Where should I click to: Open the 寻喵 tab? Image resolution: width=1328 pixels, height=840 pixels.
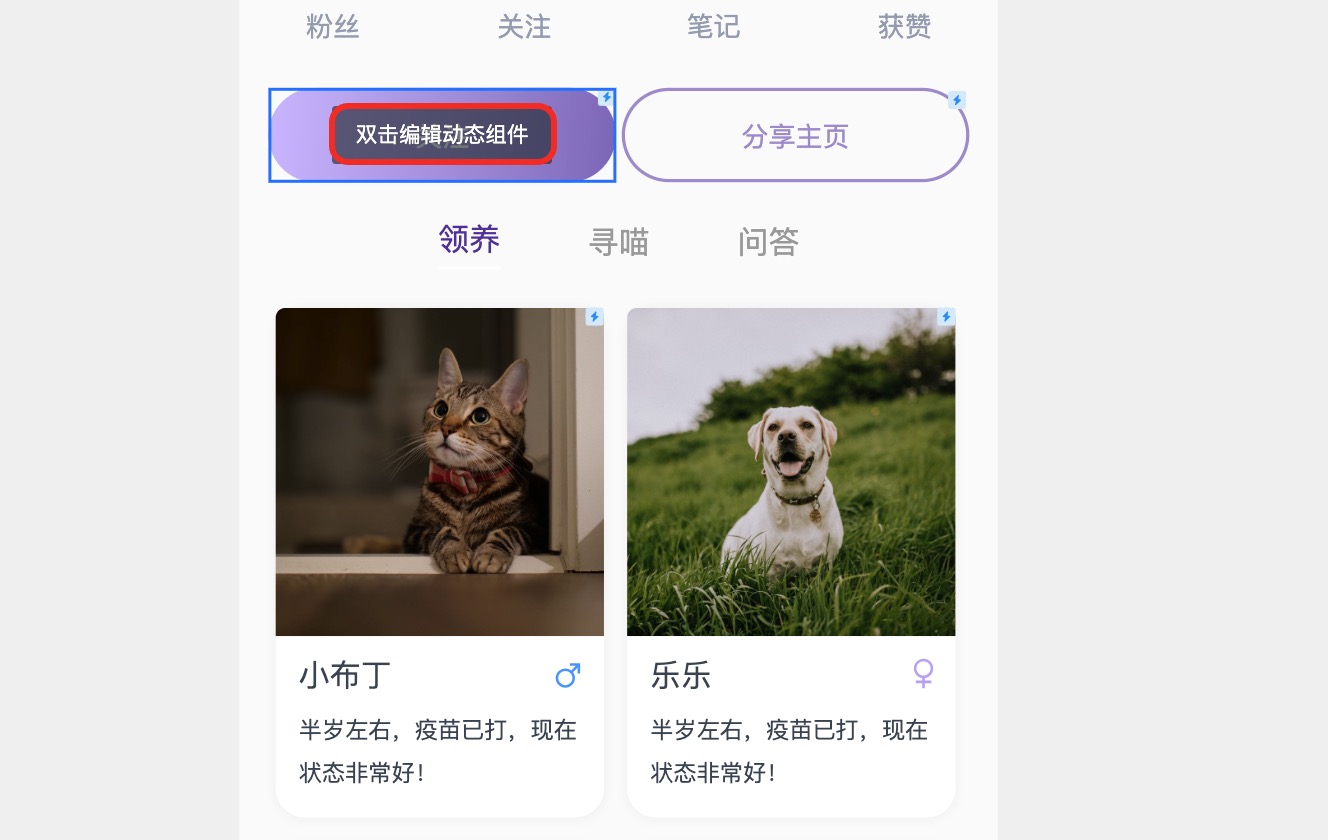tap(619, 242)
